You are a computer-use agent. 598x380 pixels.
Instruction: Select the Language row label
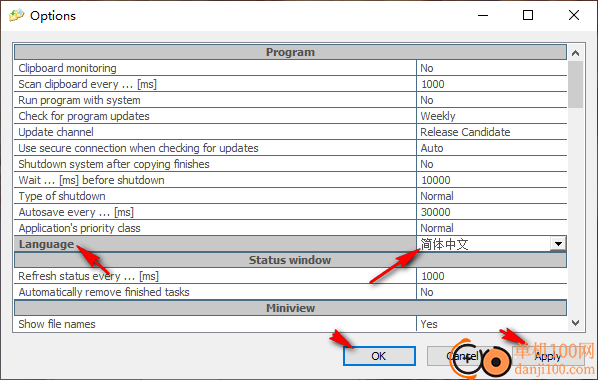(x=215, y=244)
